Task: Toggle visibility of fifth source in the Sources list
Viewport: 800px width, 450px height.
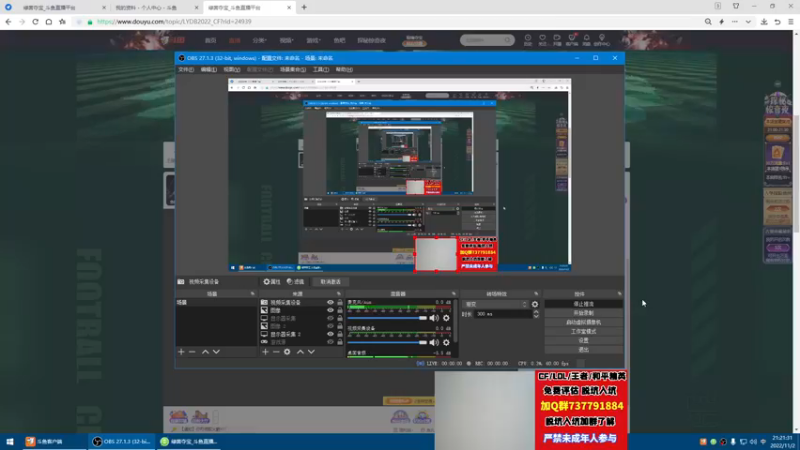Action: 330,334
